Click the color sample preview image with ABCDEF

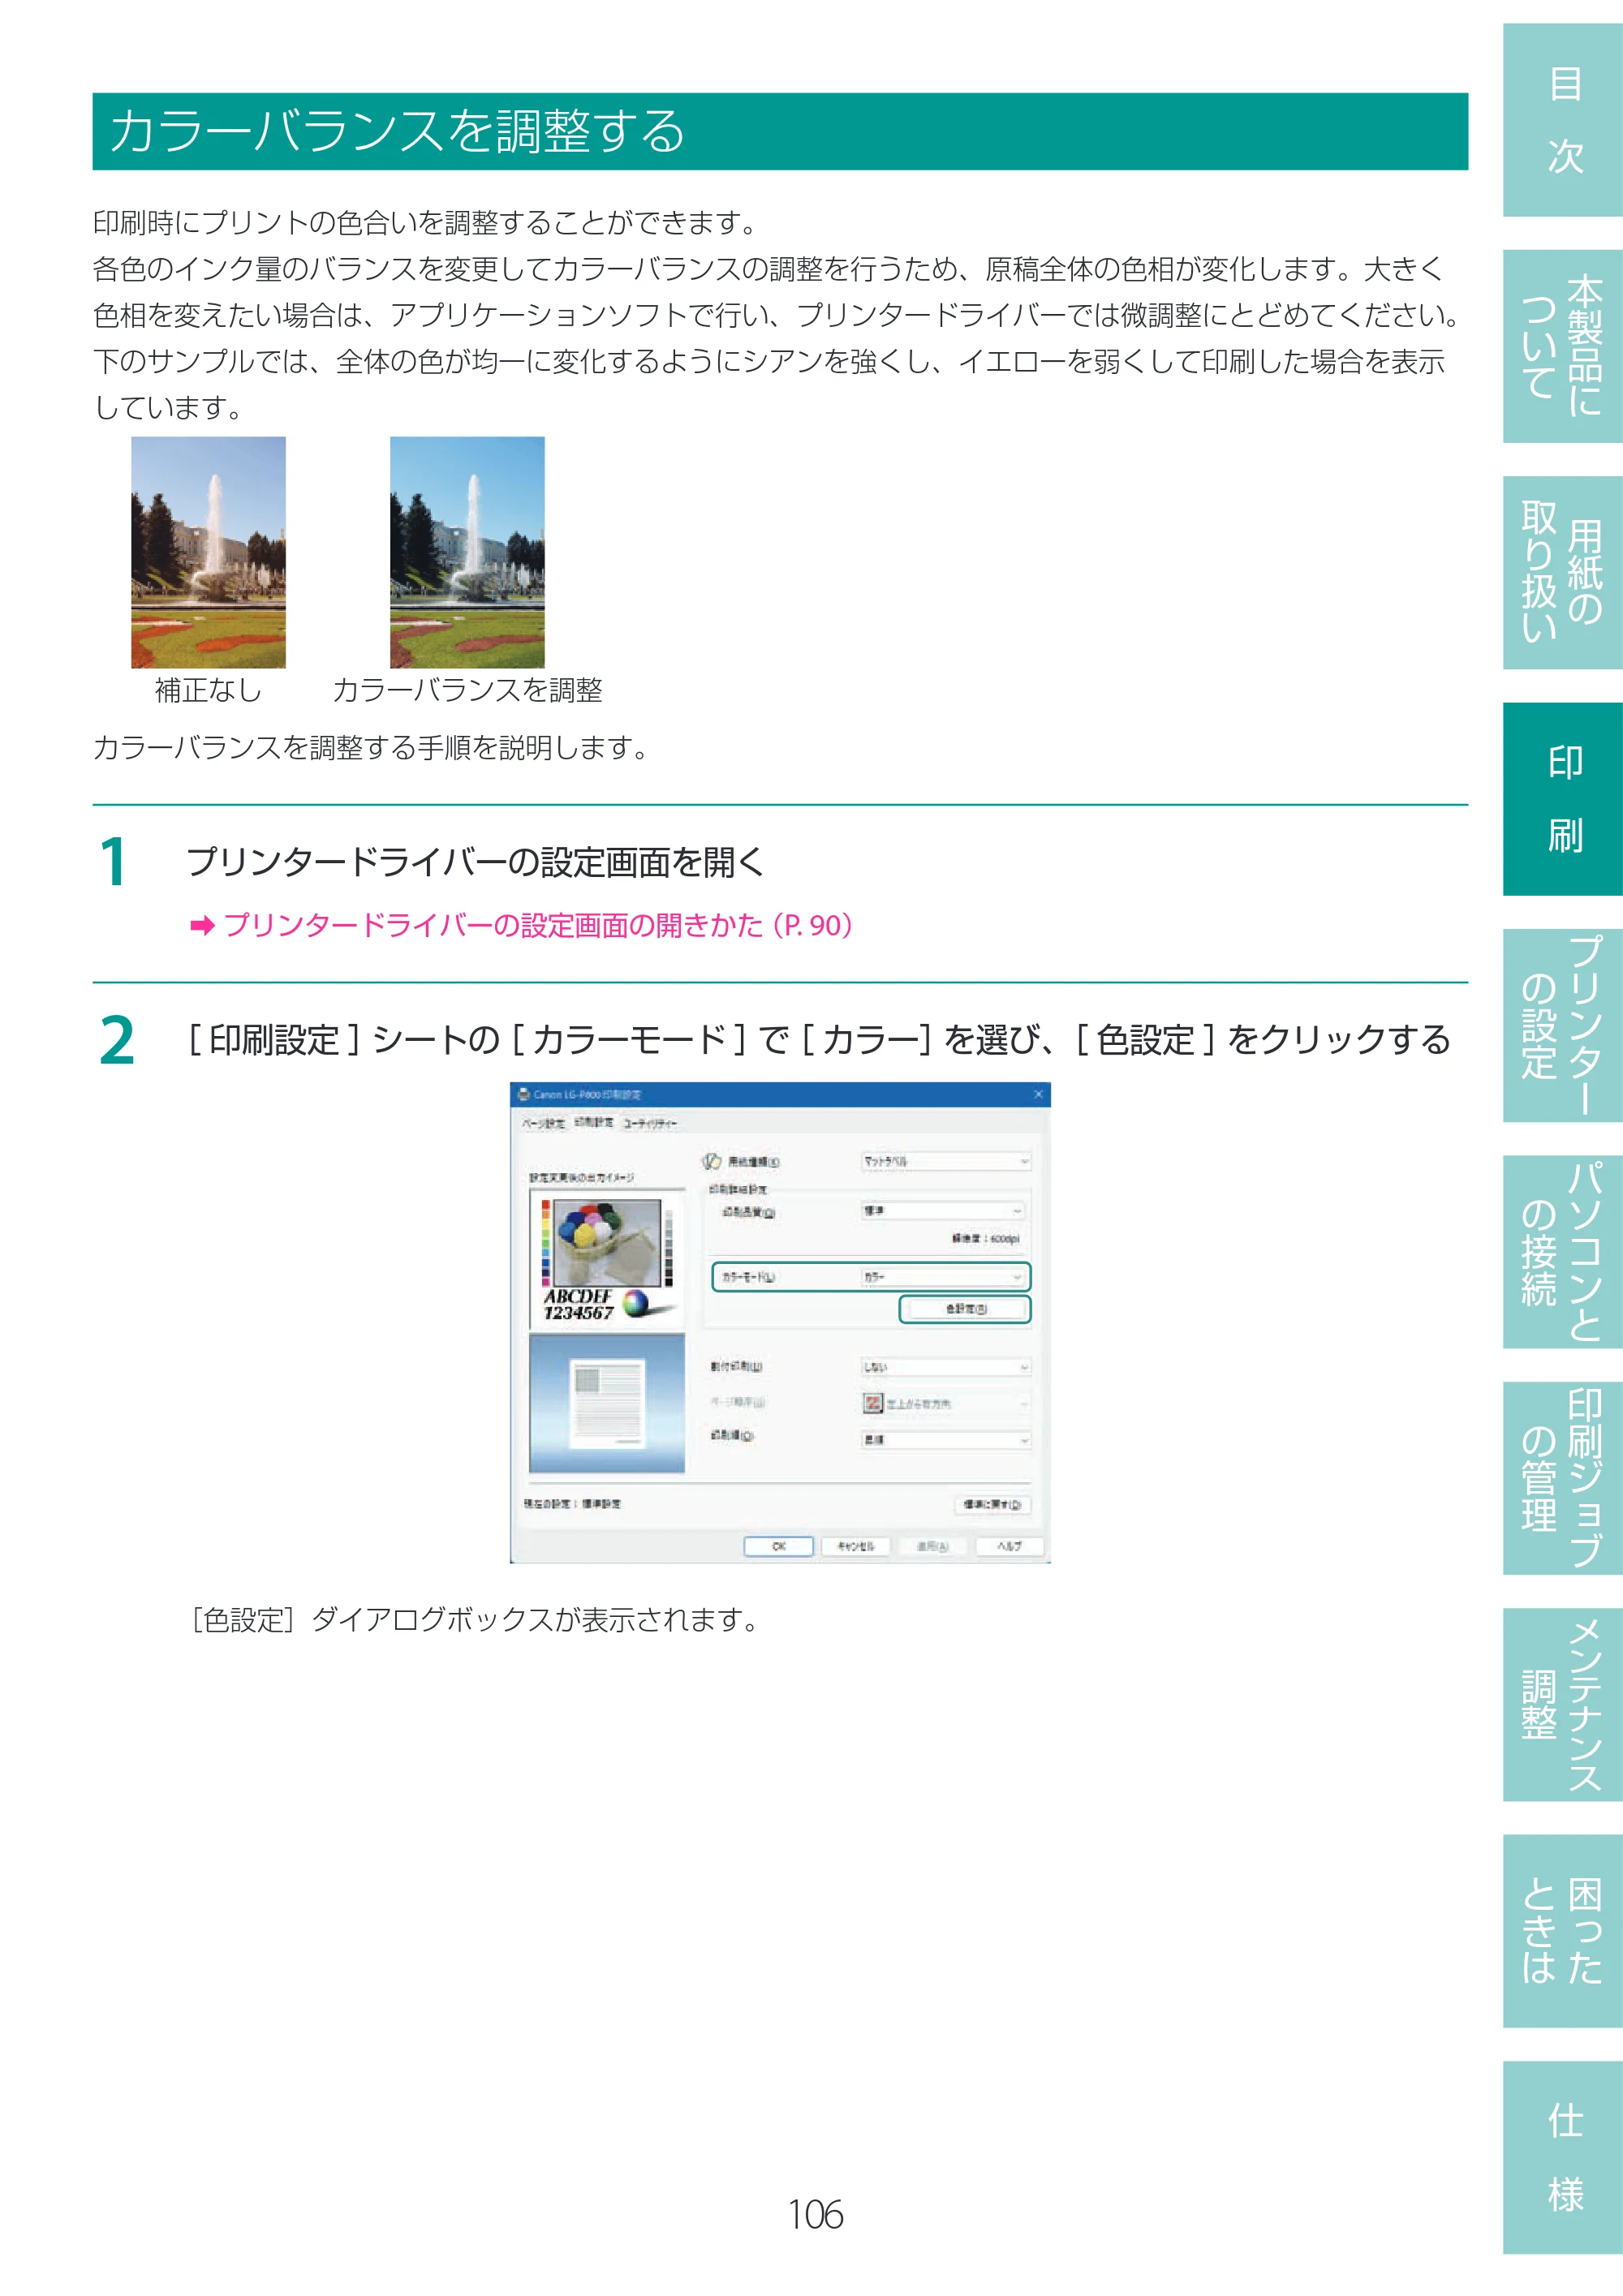point(607,1259)
